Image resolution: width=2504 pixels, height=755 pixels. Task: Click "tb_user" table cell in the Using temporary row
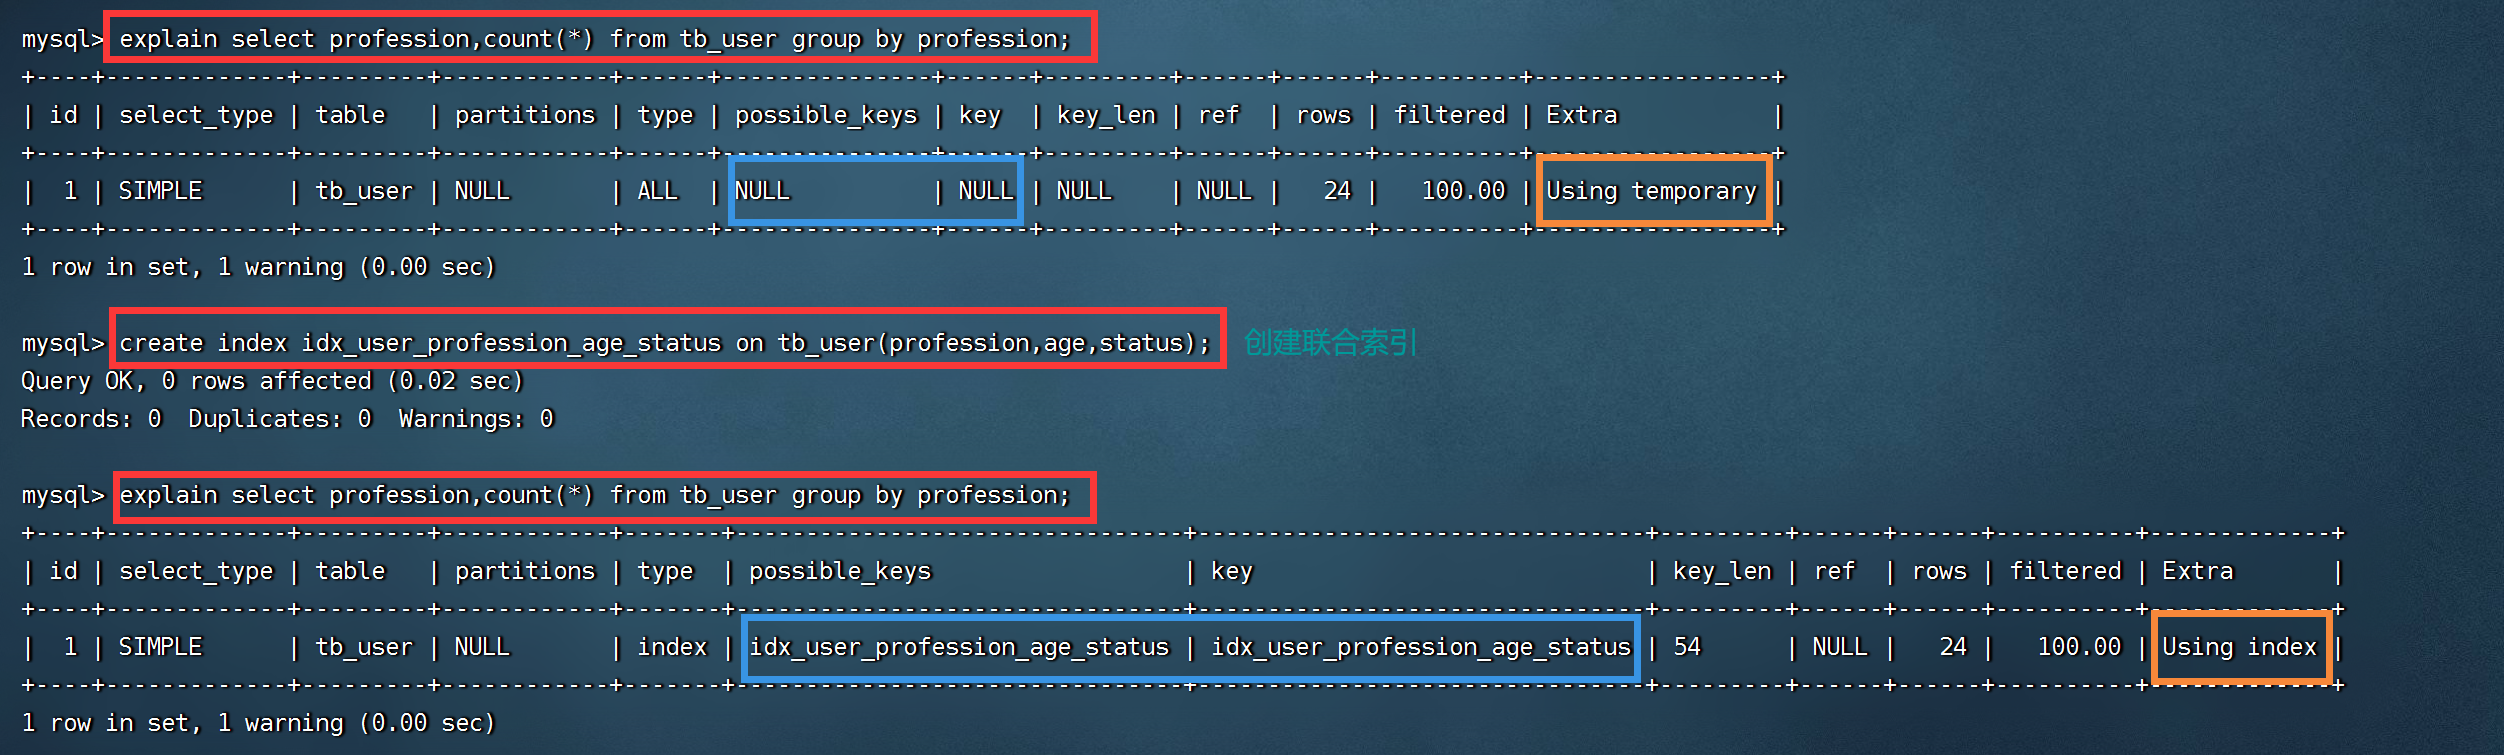364,191
